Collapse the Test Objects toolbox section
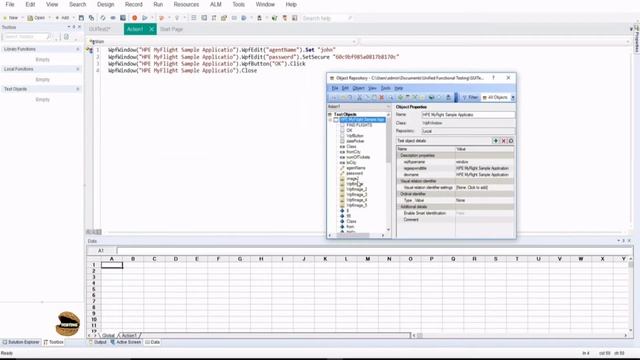 (78, 89)
